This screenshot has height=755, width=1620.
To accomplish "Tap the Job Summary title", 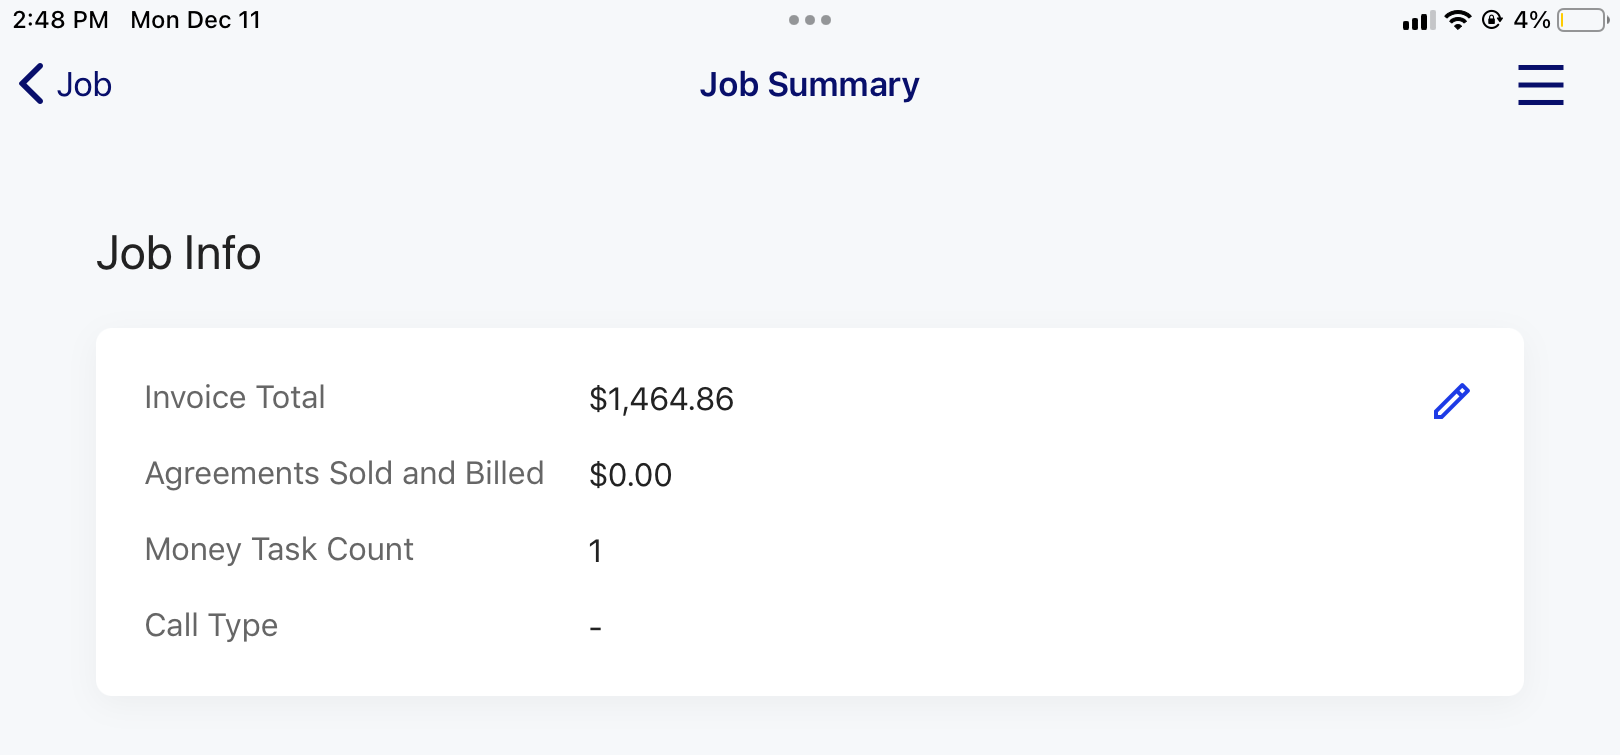I will 809,85.
